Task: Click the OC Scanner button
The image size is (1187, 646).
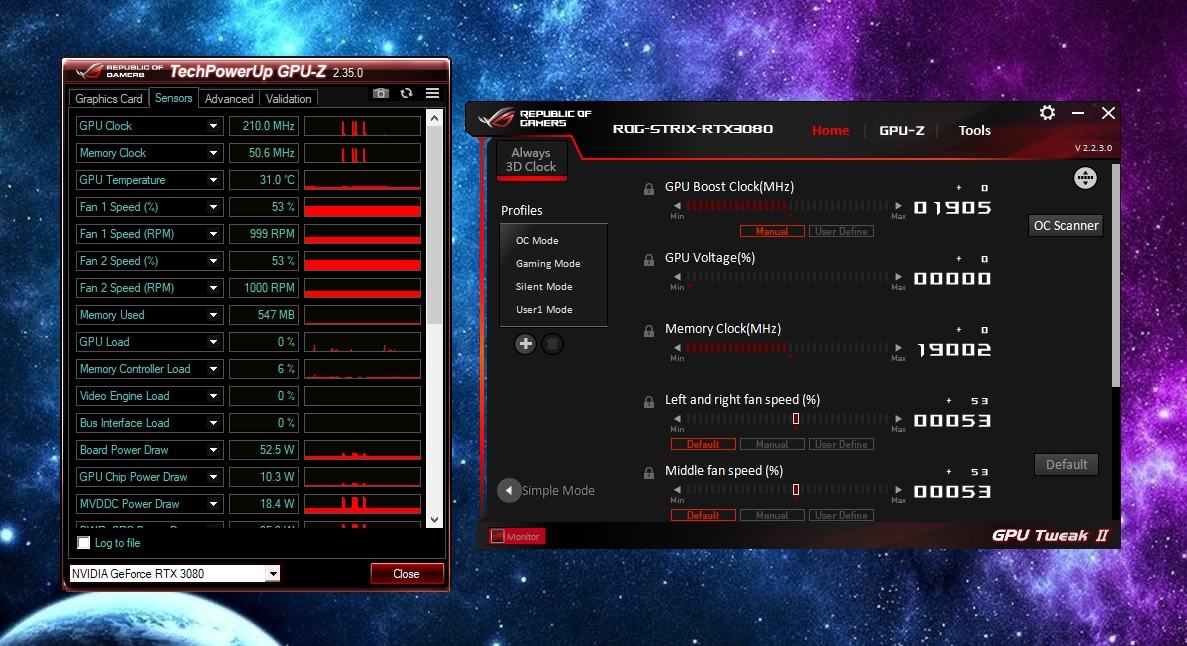Action: [1066, 226]
